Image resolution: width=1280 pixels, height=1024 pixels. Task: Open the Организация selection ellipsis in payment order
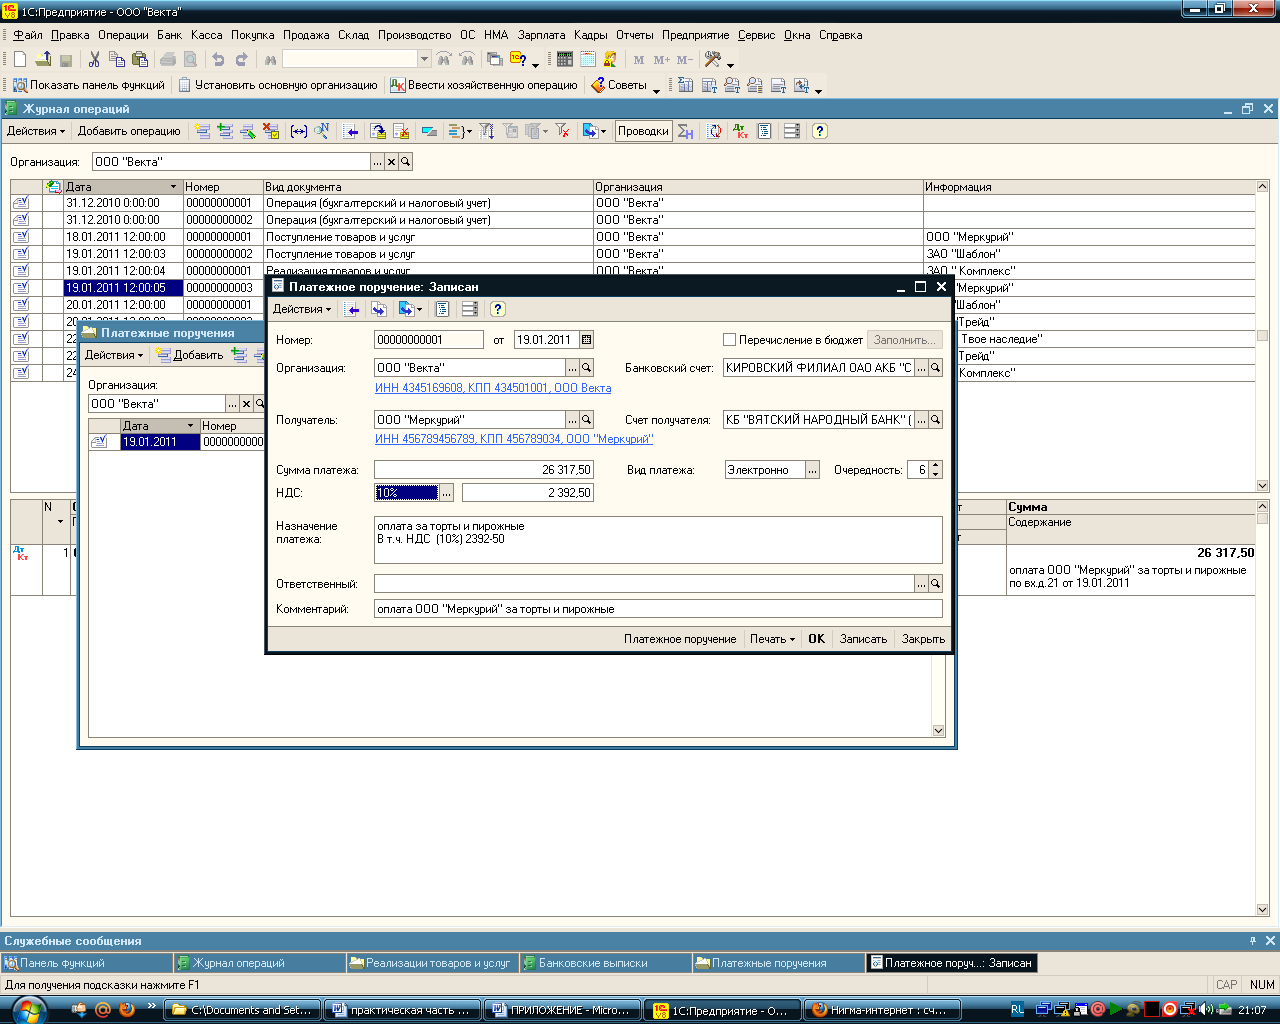click(x=573, y=368)
